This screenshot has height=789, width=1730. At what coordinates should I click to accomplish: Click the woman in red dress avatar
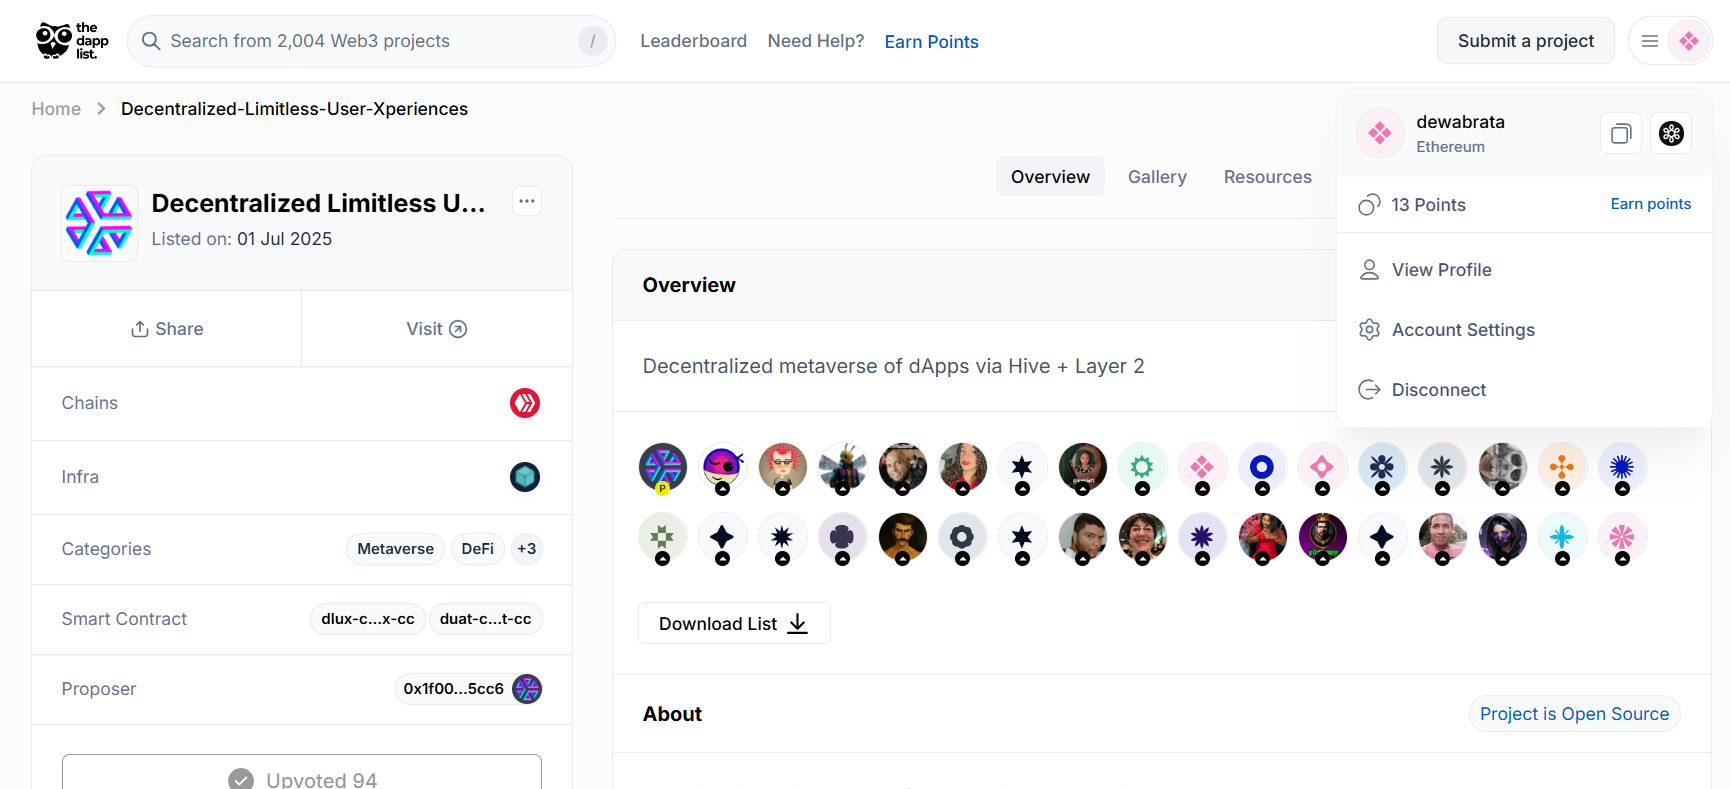[1262, 537]
